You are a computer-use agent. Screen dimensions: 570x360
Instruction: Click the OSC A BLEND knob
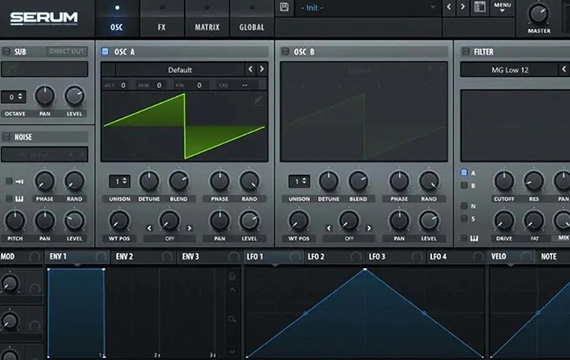click(179, 181)
